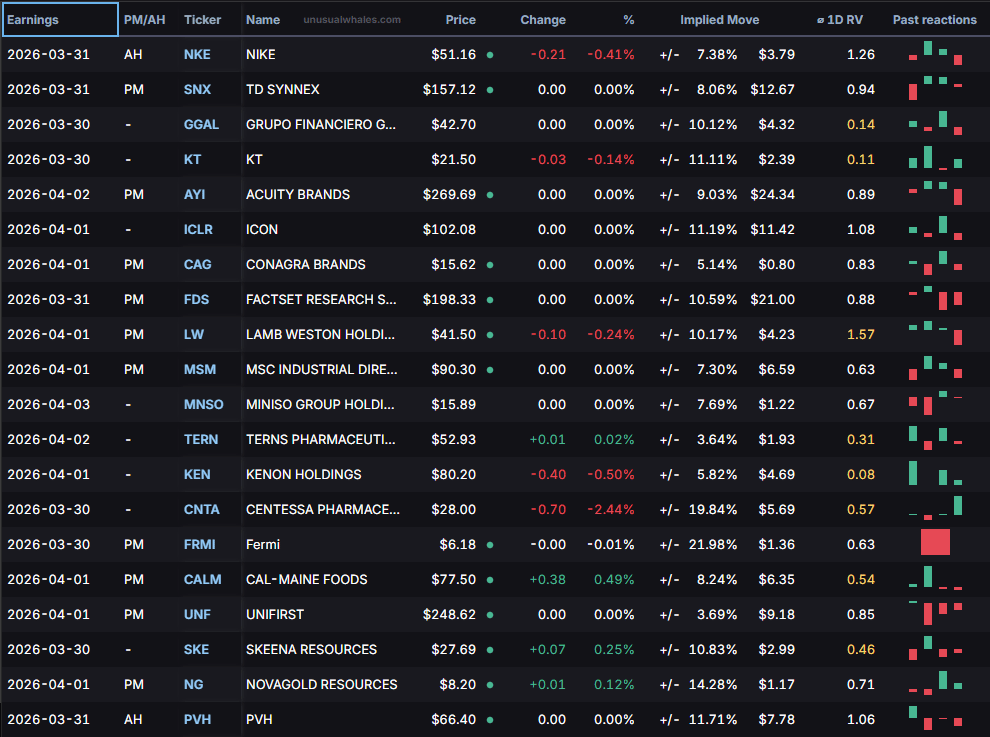The width and height of the screenshot is (990, 737).
Task: Click NIKE past reactions mini chart
Action: point(935,53)
